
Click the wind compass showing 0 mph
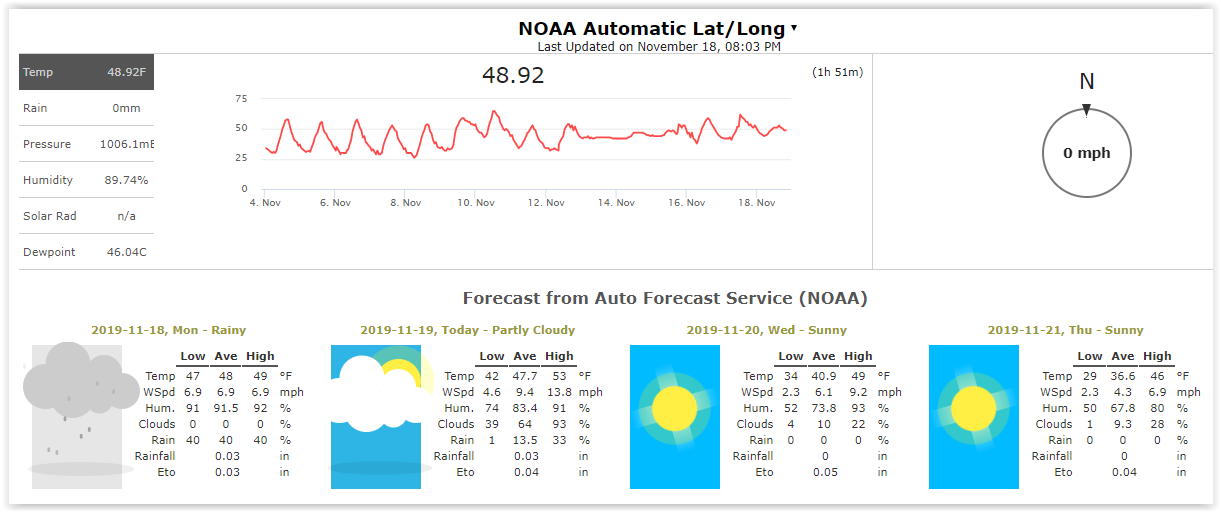point(1086,153)
